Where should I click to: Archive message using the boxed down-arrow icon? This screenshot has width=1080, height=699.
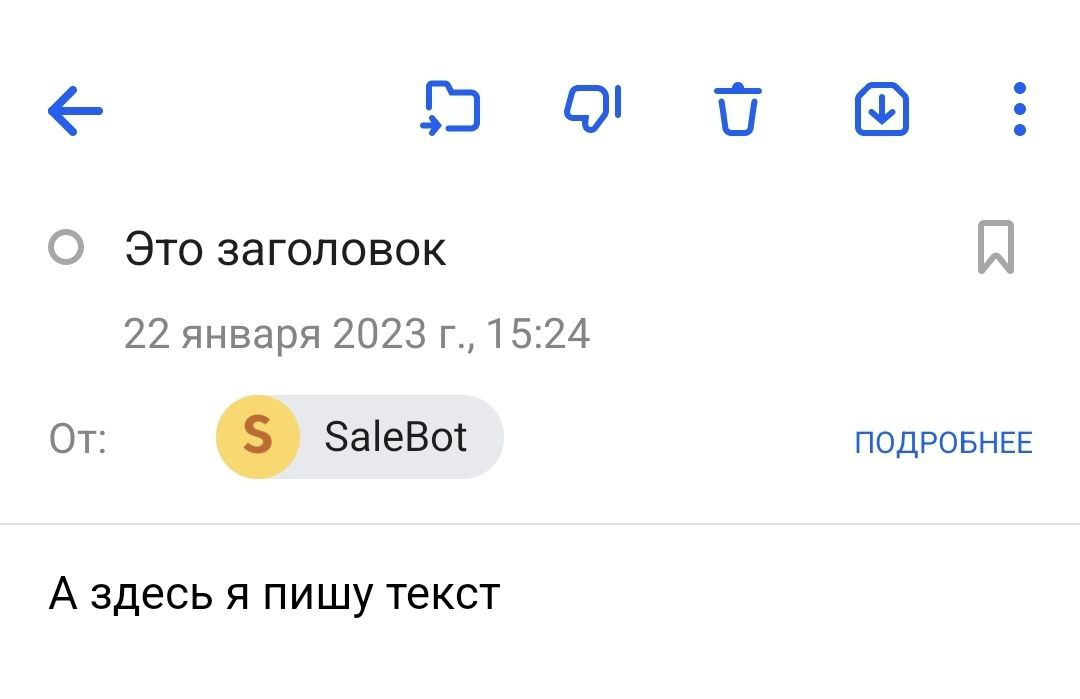click(881, 109)
